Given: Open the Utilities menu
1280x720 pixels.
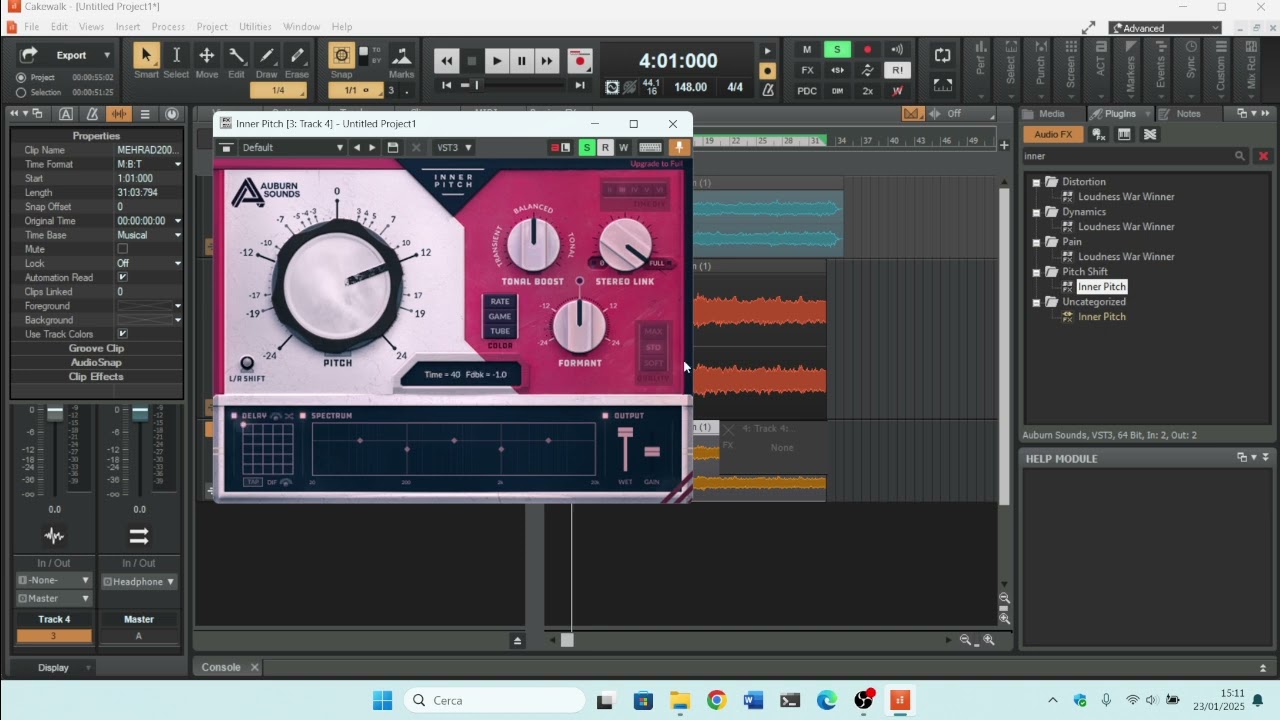Looking at the screenshot, I should click(255, 27).
